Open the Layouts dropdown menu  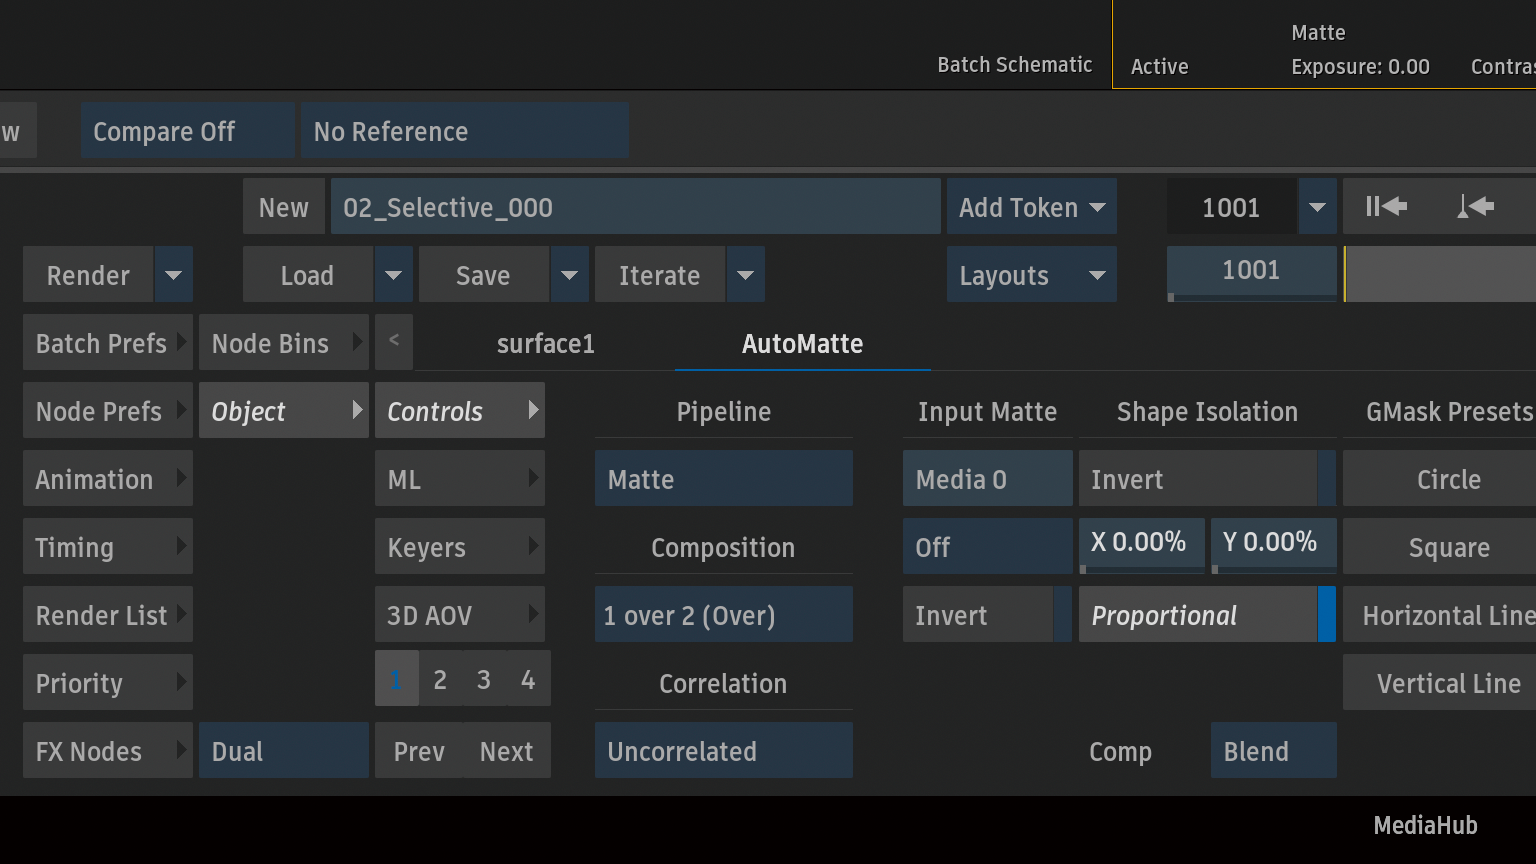coord(1031,275)
